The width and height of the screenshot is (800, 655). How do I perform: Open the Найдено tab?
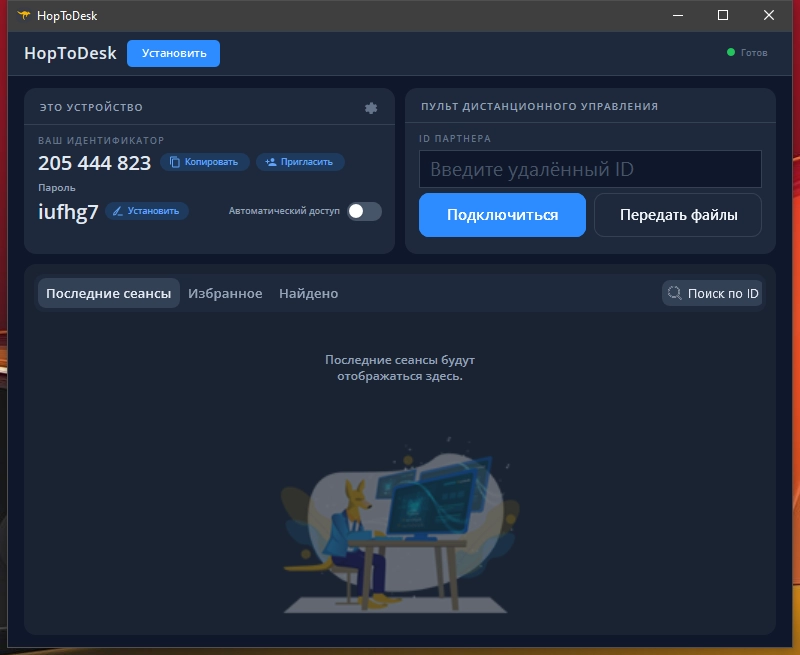tap(309, 293)
